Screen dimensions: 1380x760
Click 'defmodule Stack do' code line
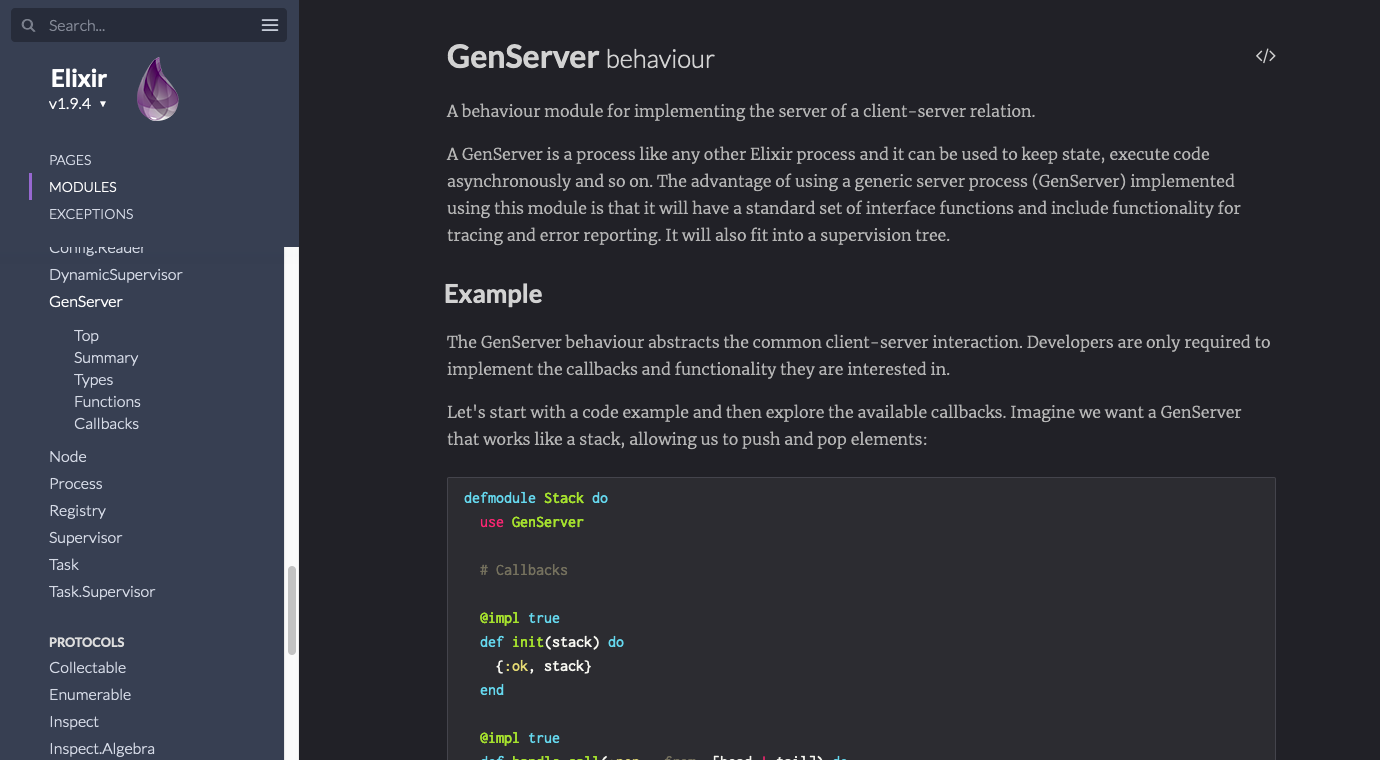[536, 498]
